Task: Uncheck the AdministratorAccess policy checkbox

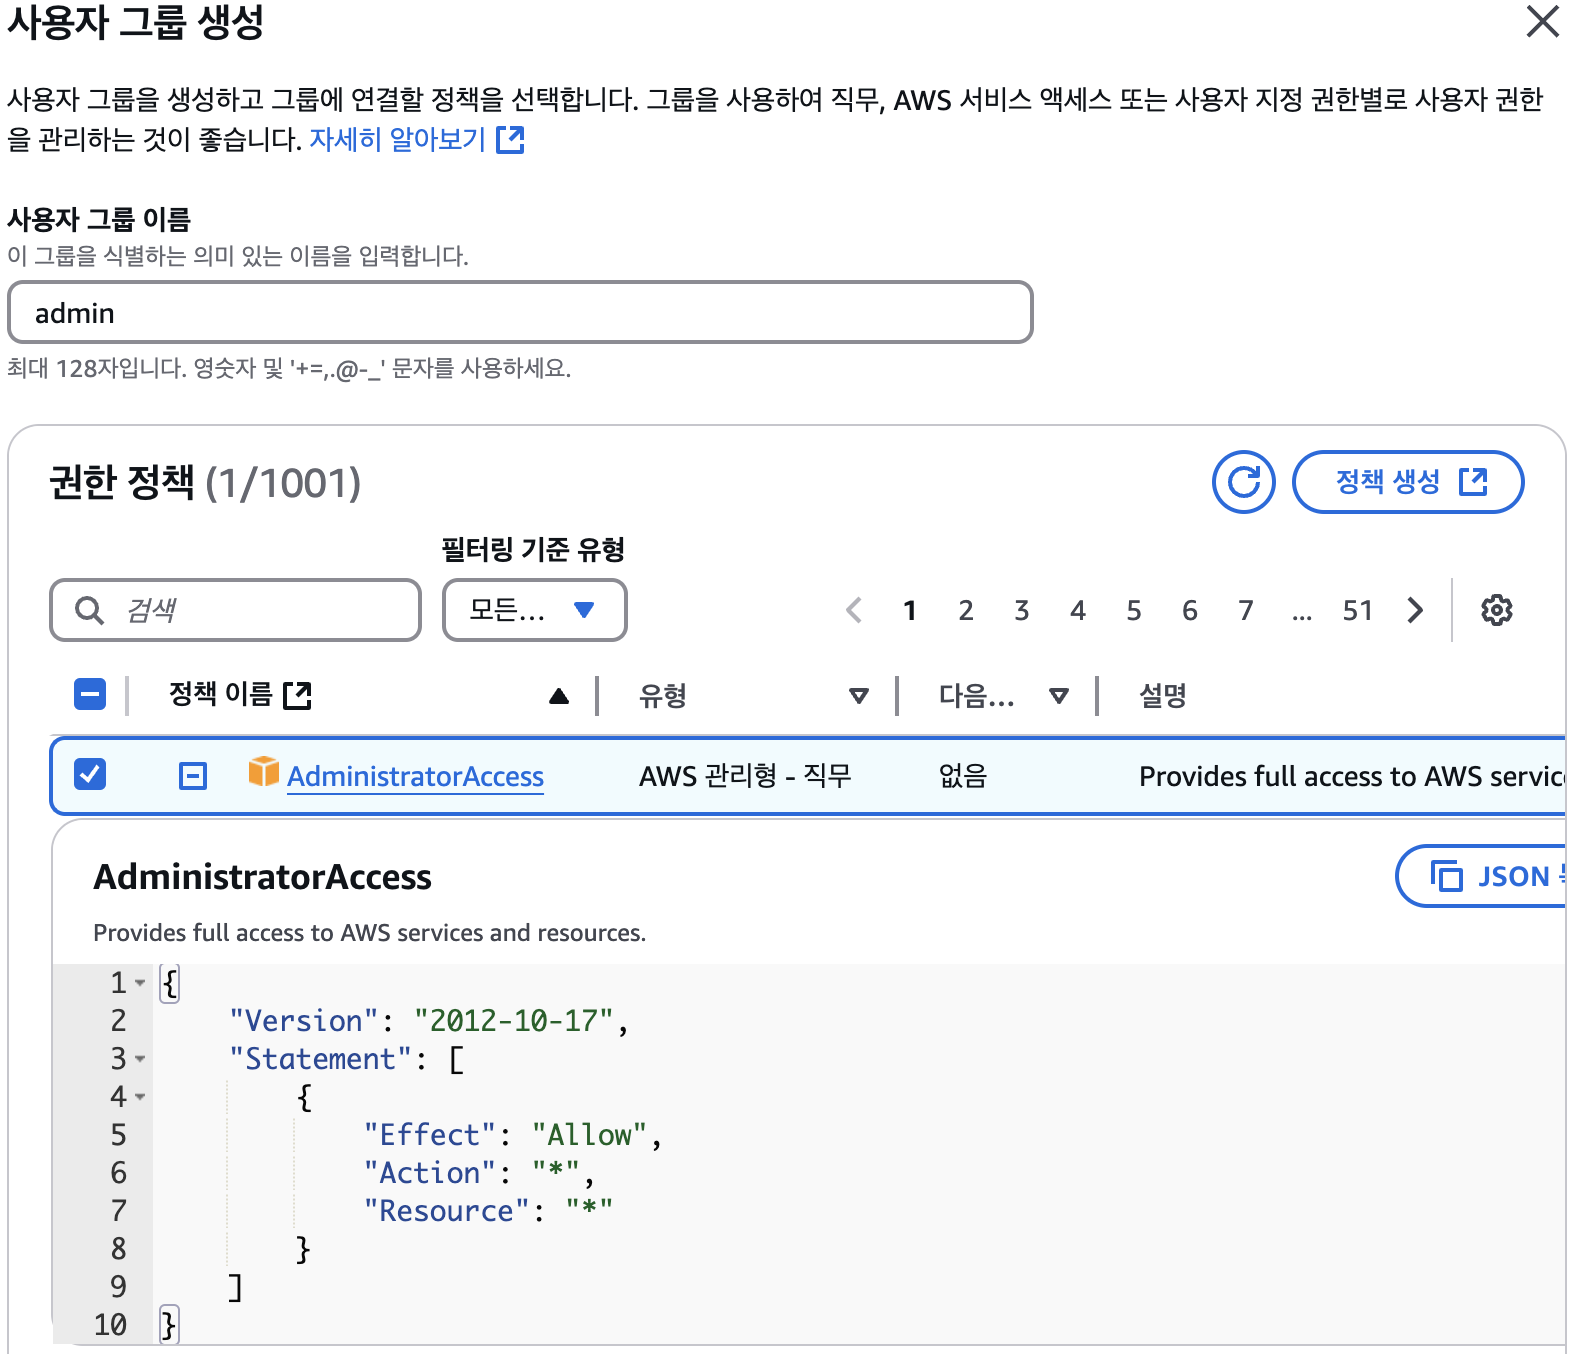Action: pos(90,775)
